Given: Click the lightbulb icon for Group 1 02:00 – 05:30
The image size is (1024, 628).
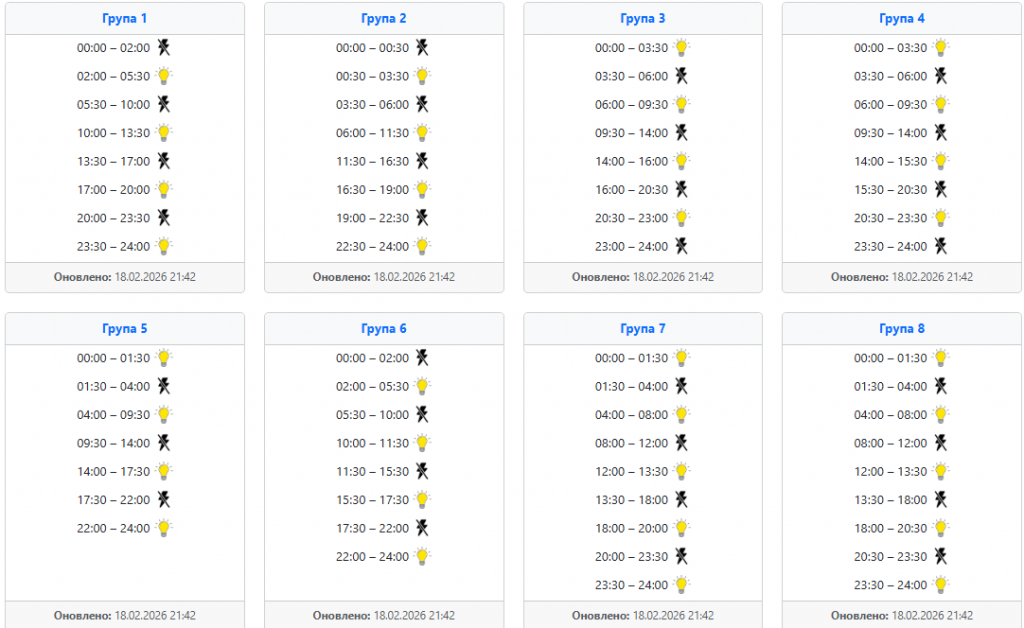Looking at the screenshot, I should [x=164, y=76].
